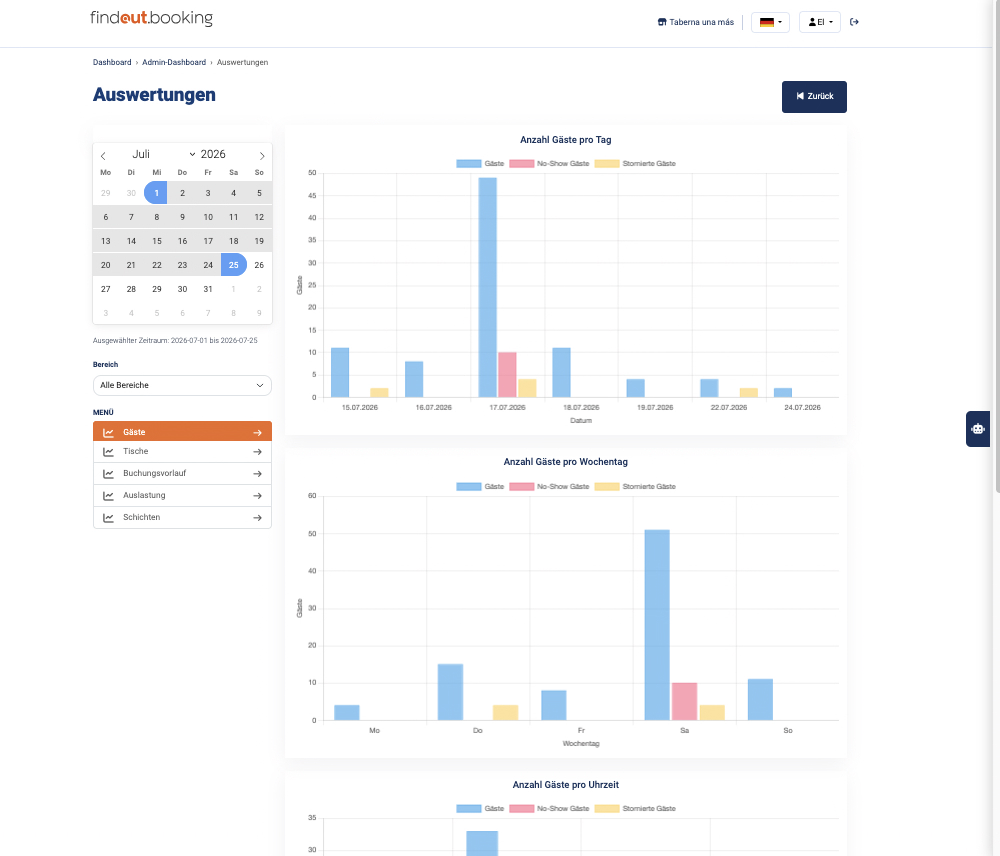
Task: Select July 15 in calendar
Action: click(157, 241)
